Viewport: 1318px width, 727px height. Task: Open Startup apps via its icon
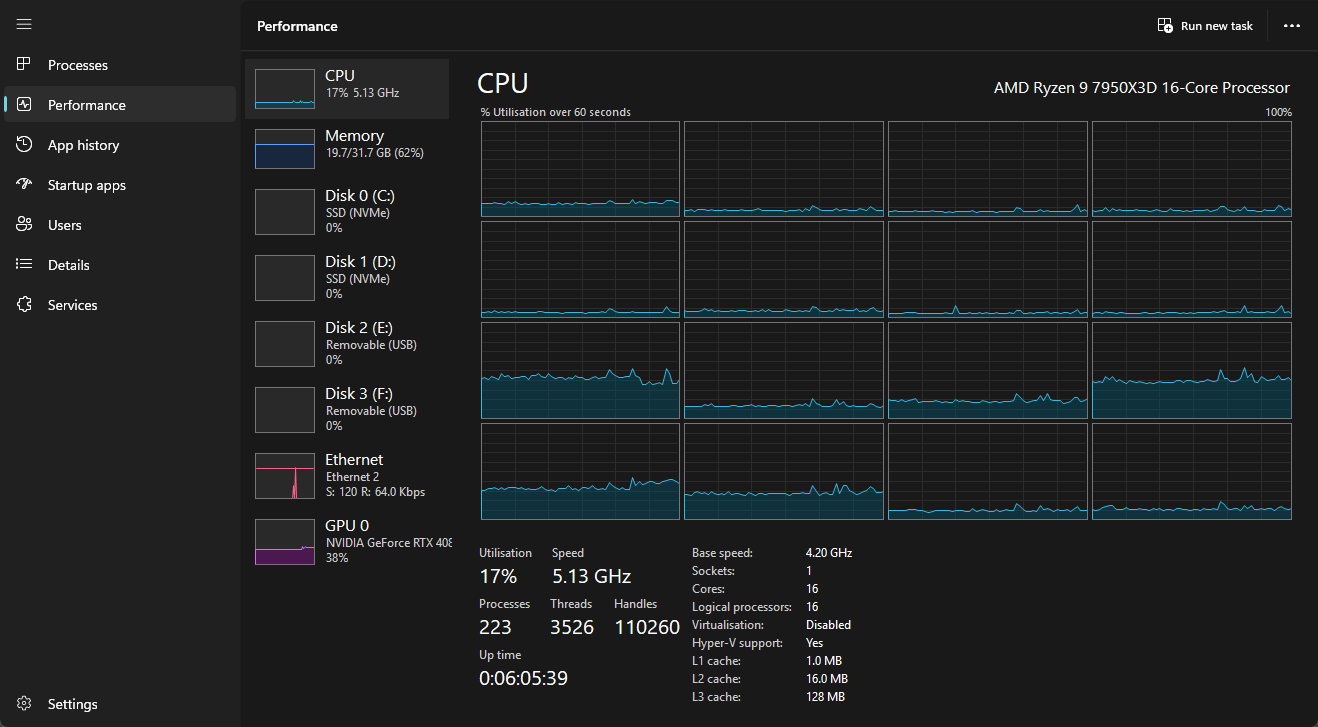pos(25,185)
